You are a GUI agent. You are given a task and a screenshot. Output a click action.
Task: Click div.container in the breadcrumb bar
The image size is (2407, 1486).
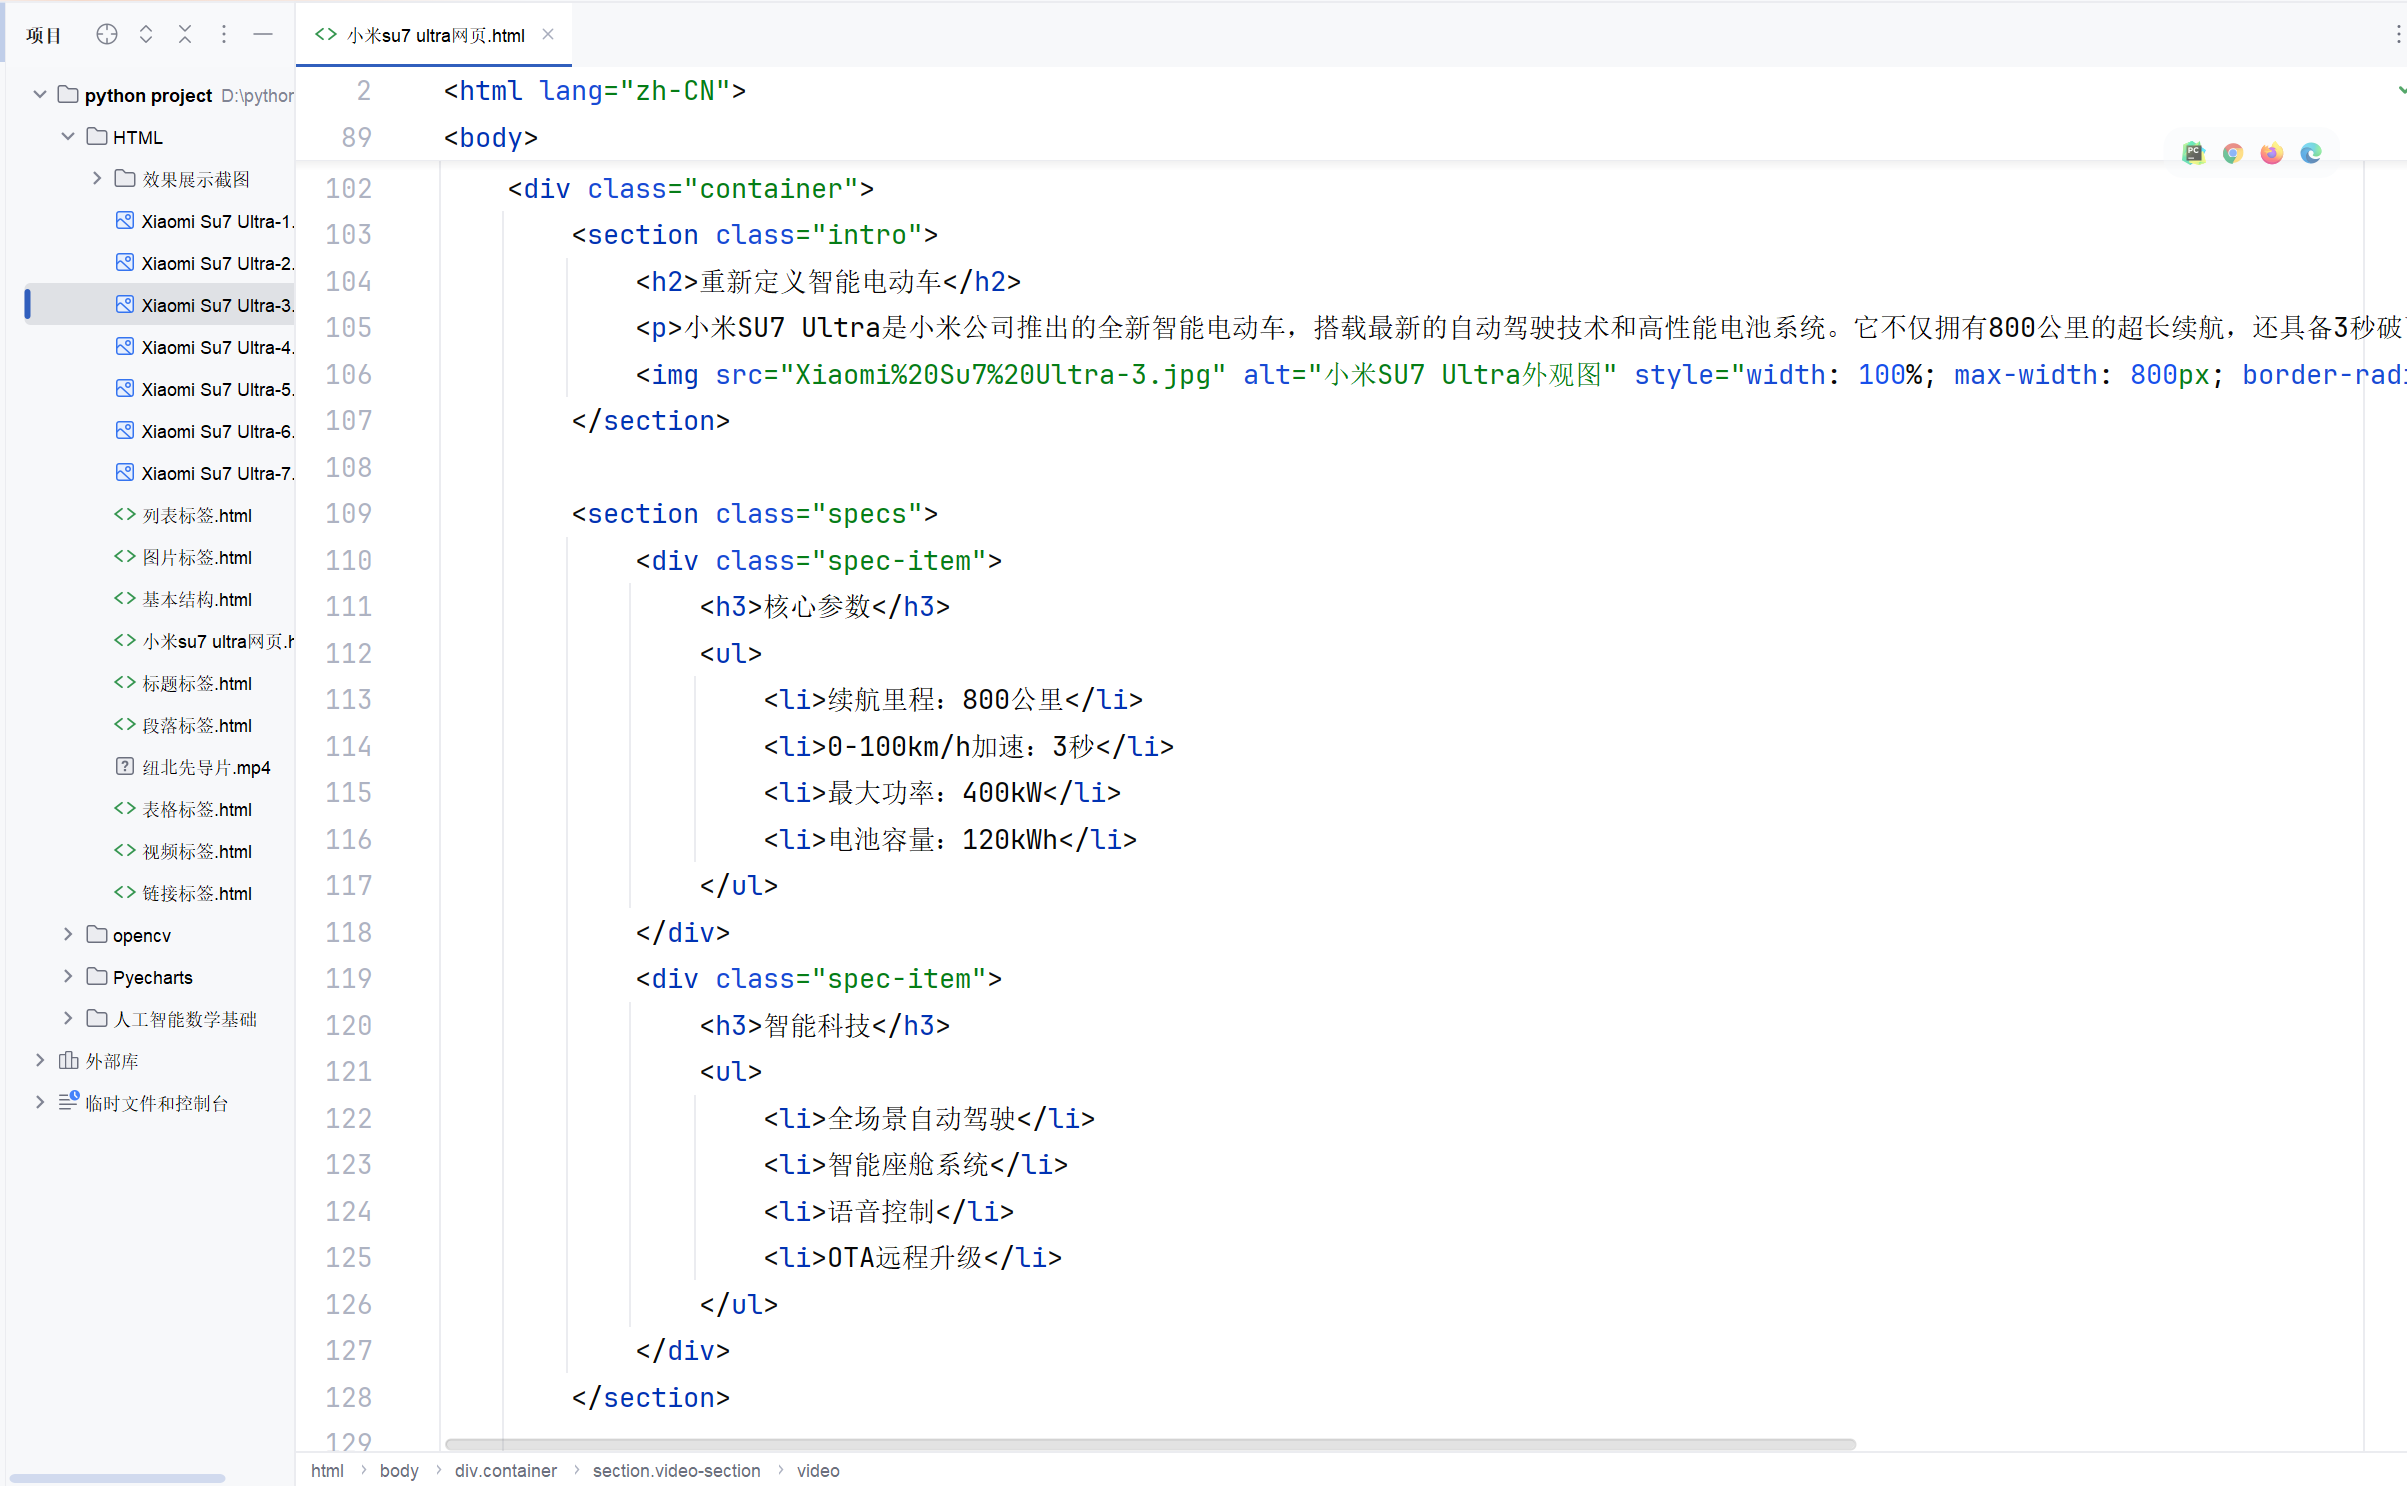pyautogui.click(x=505, y=1471)
